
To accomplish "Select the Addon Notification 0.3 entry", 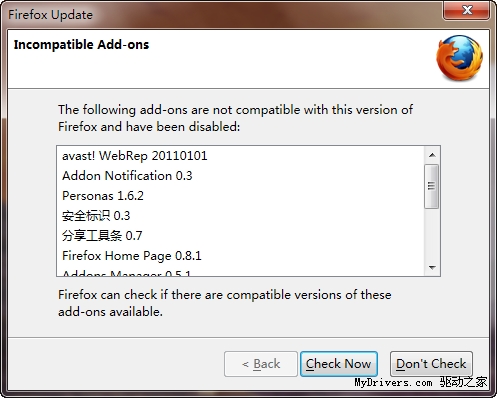I will (240, 176).
